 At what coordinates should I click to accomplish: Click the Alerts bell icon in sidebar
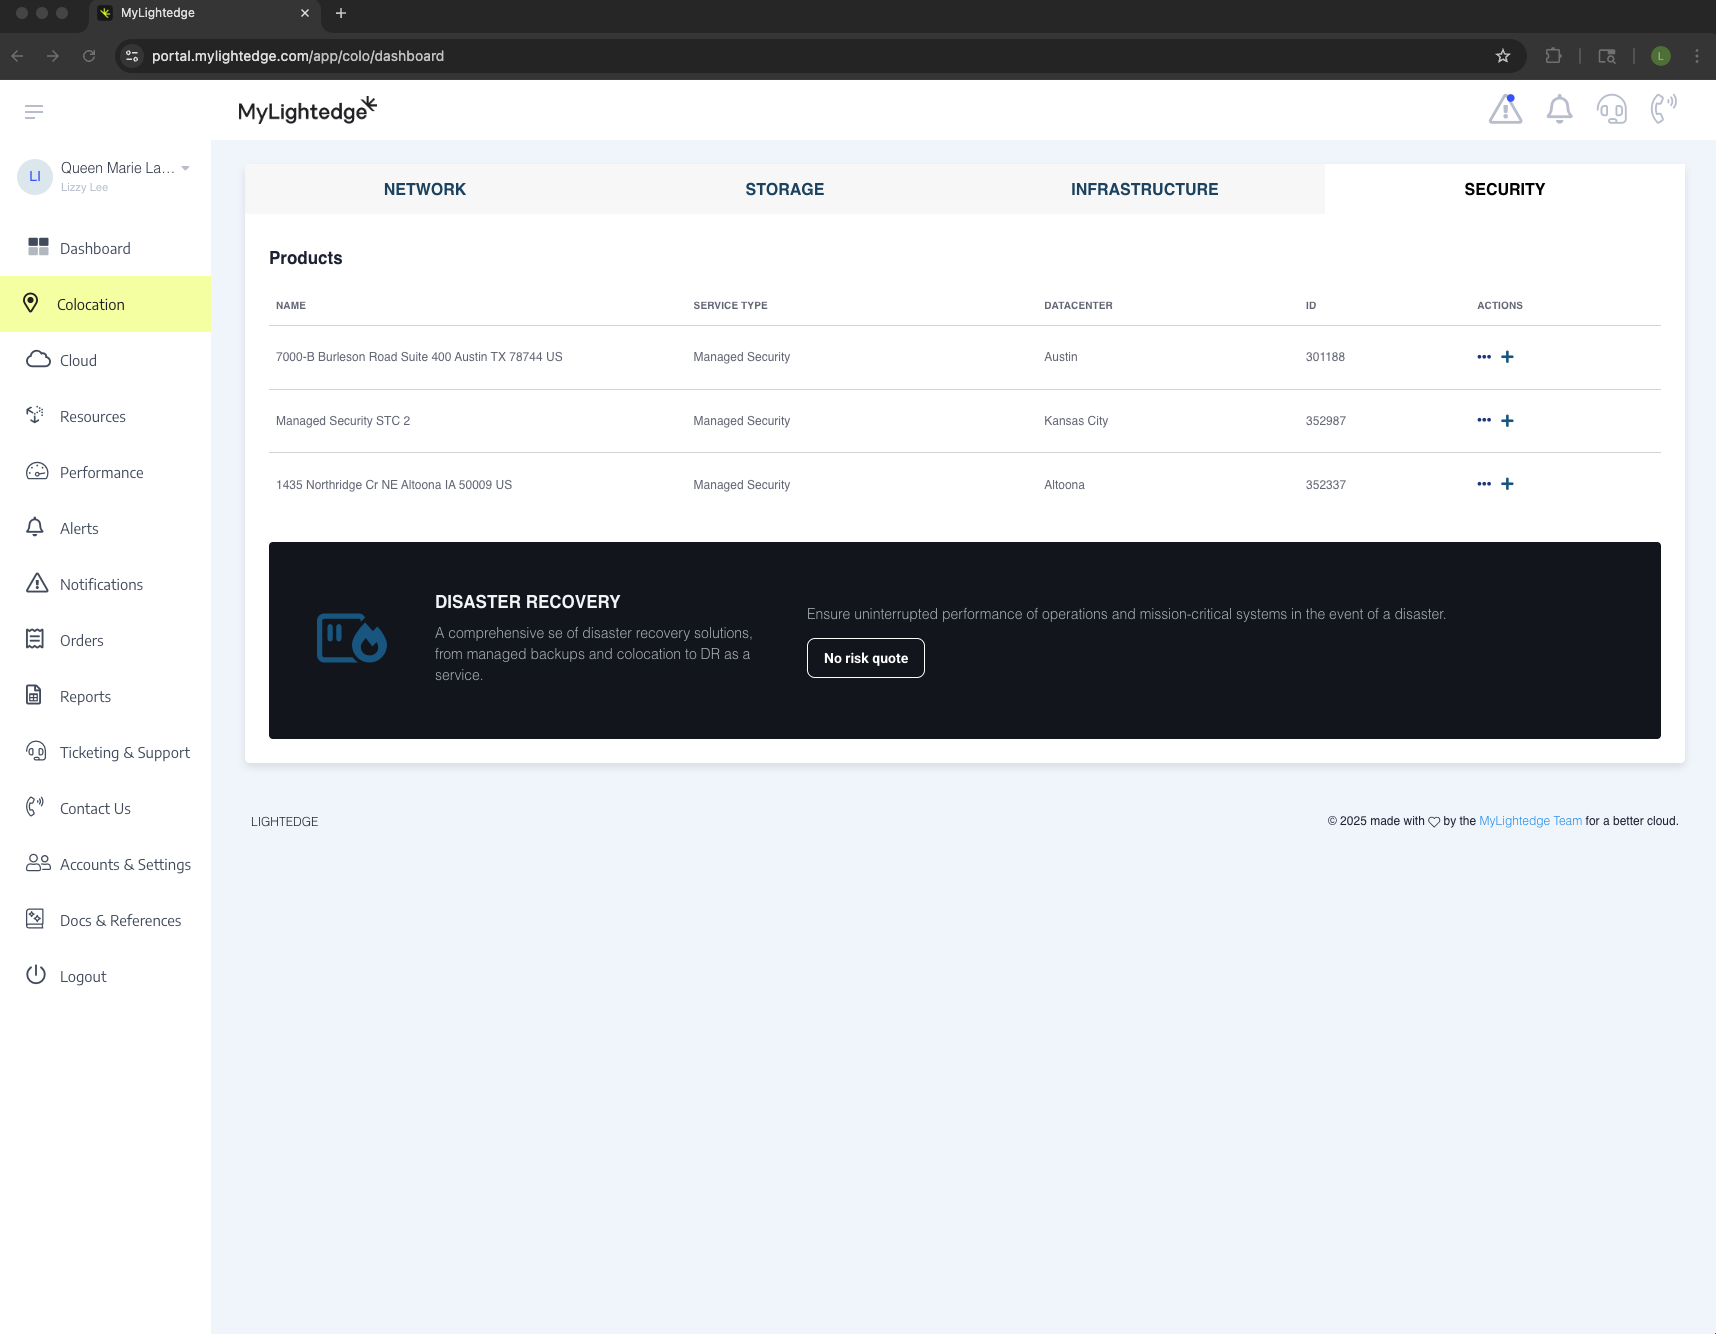point(35,527)
